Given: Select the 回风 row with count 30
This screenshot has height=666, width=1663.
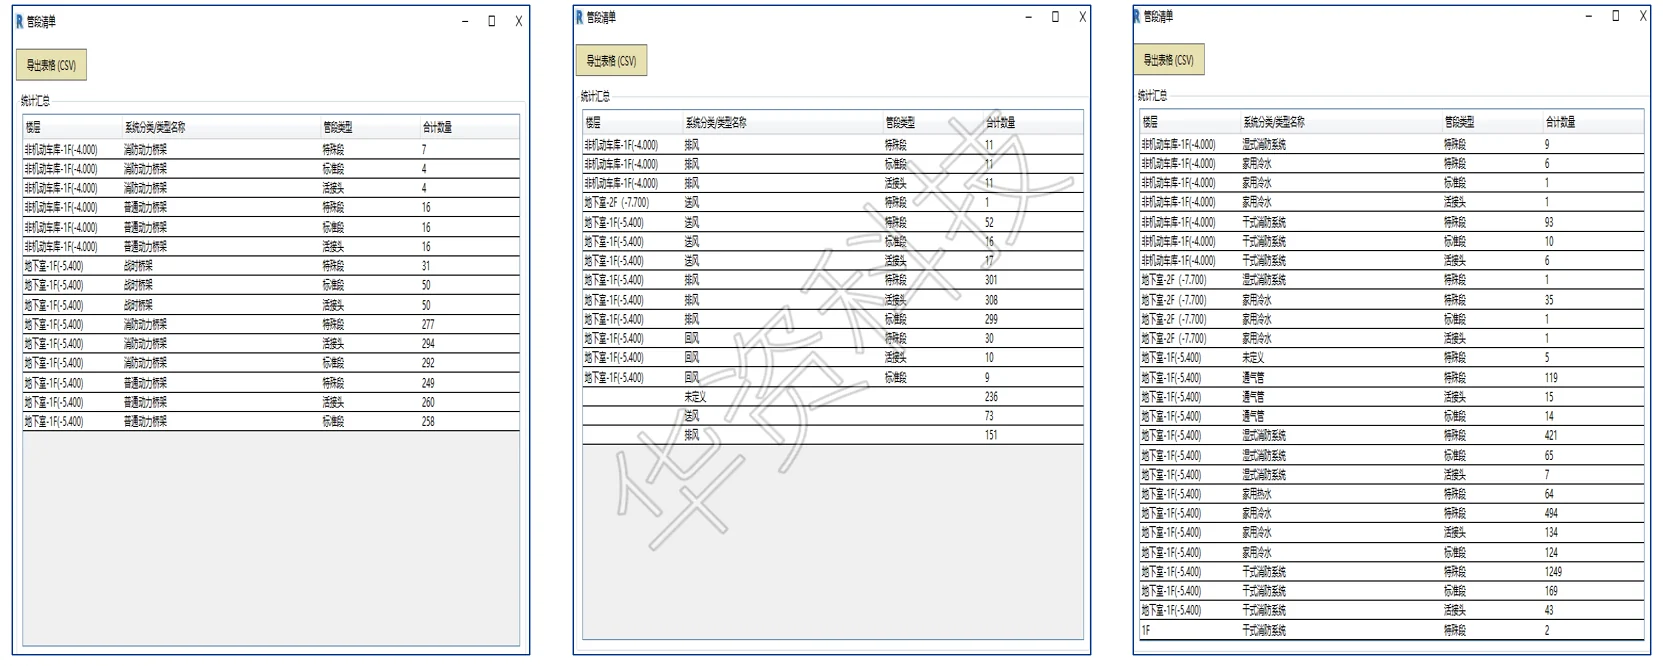Looking at the screenshot, I should click(x=833, y=338).
